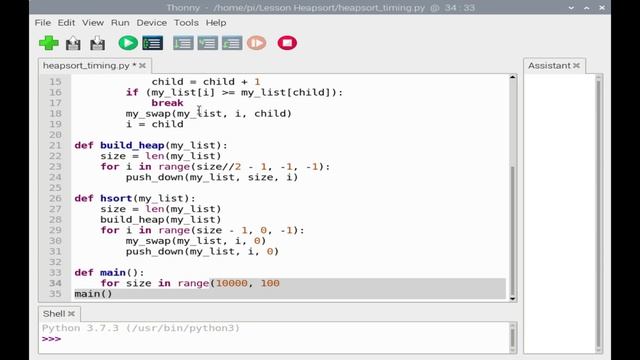Click the build_heap function name
640x360 pixels.
pyautogui.click(x=132, y=145)
